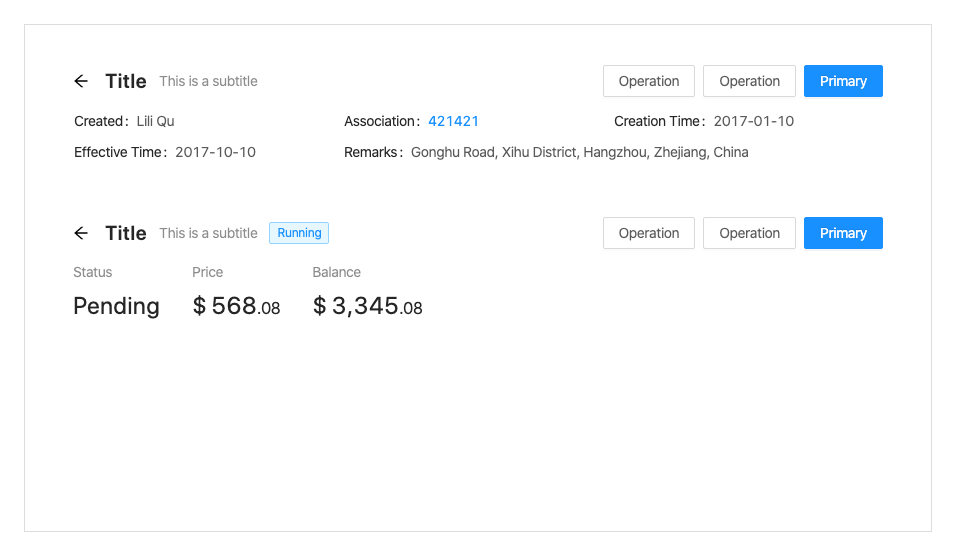The width and height of the screenshot is (956, 556).
Task: Select the subtitle text beside the Running tag
Action: tap(208, 233)
